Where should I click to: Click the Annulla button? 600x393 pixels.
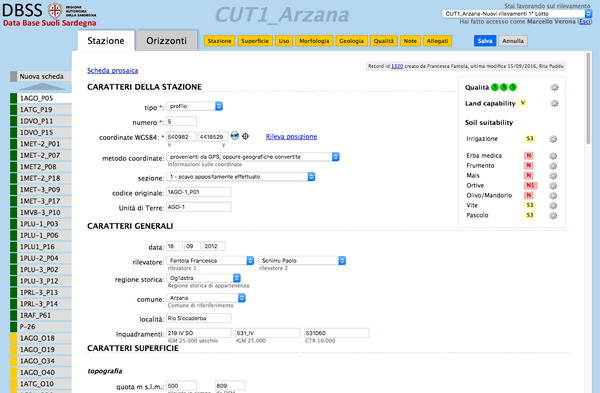click(513, 41)
